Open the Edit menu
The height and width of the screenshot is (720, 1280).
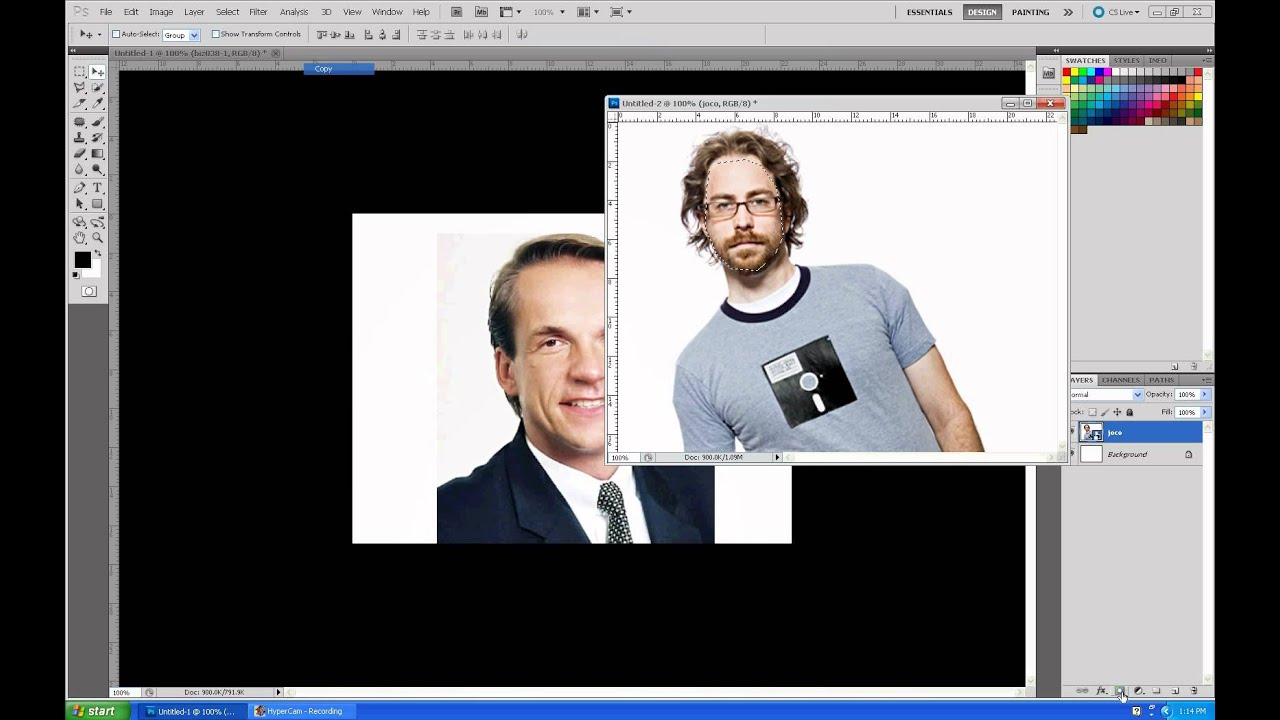click(131, 12)
